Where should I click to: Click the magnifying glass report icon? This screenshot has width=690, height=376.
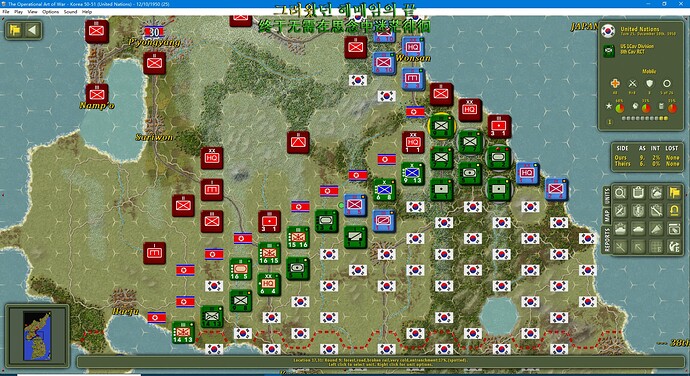pos(620,192)
